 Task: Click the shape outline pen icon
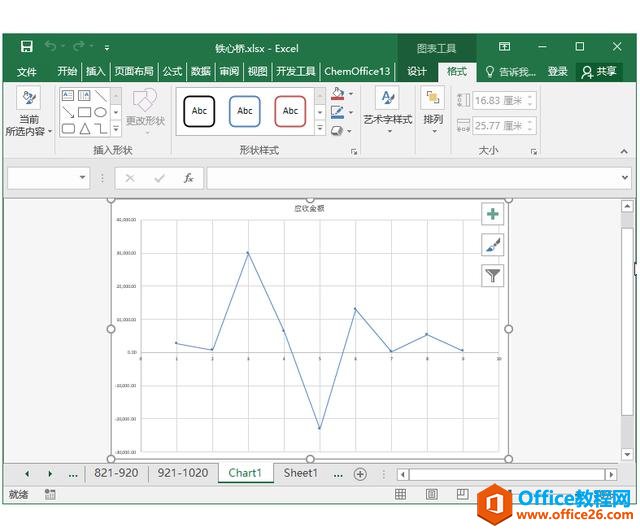(338, 112)
